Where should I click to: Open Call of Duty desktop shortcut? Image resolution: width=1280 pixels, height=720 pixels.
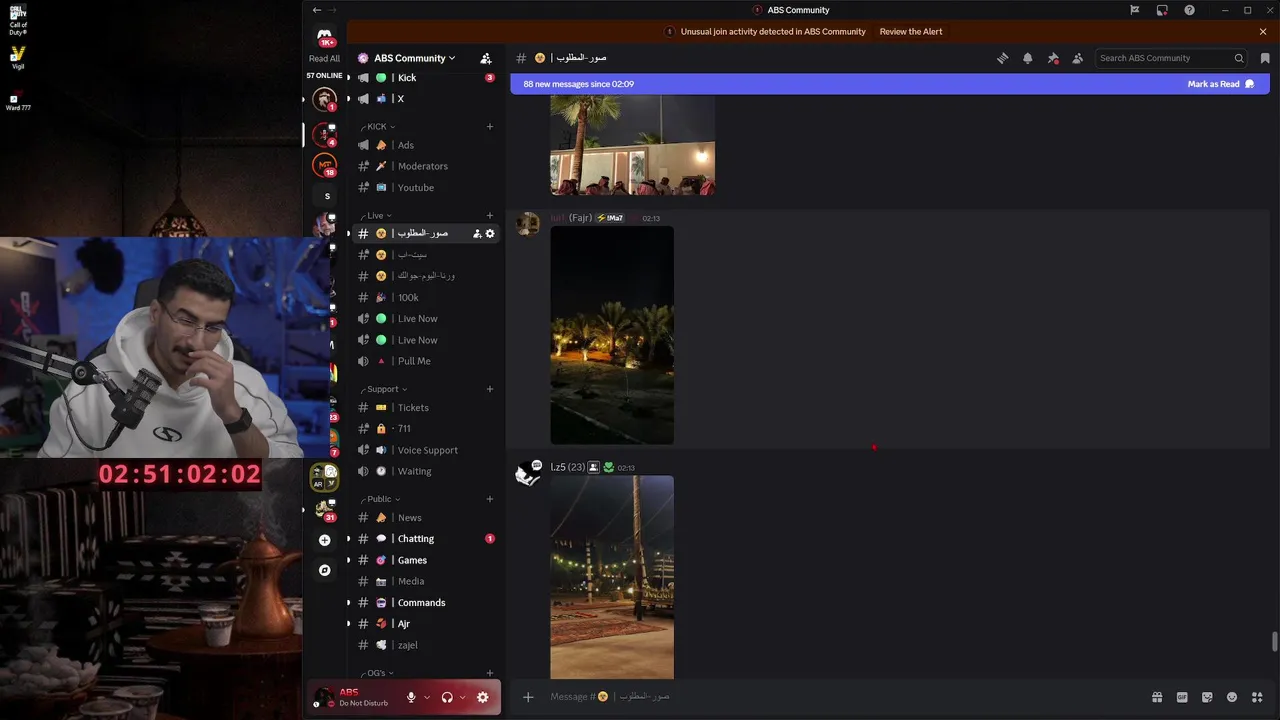point(17,21)
